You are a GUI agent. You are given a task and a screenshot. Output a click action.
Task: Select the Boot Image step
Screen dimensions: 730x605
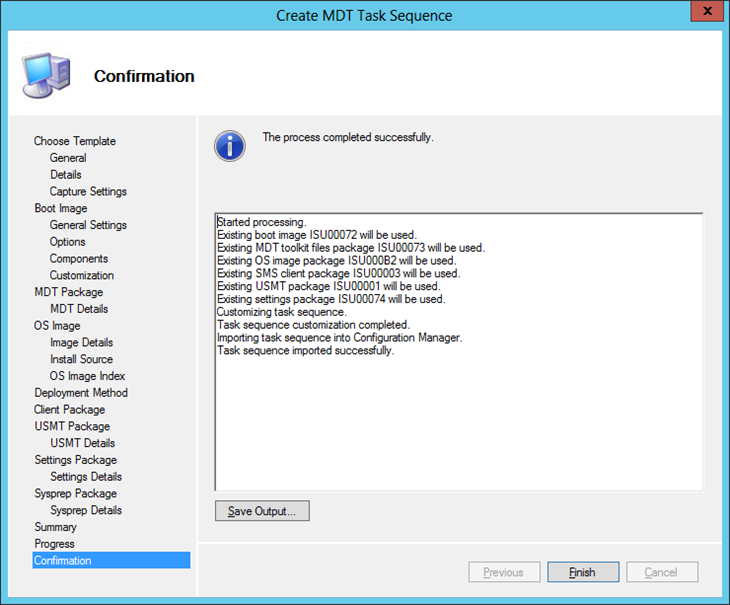(x=61, y=208)
